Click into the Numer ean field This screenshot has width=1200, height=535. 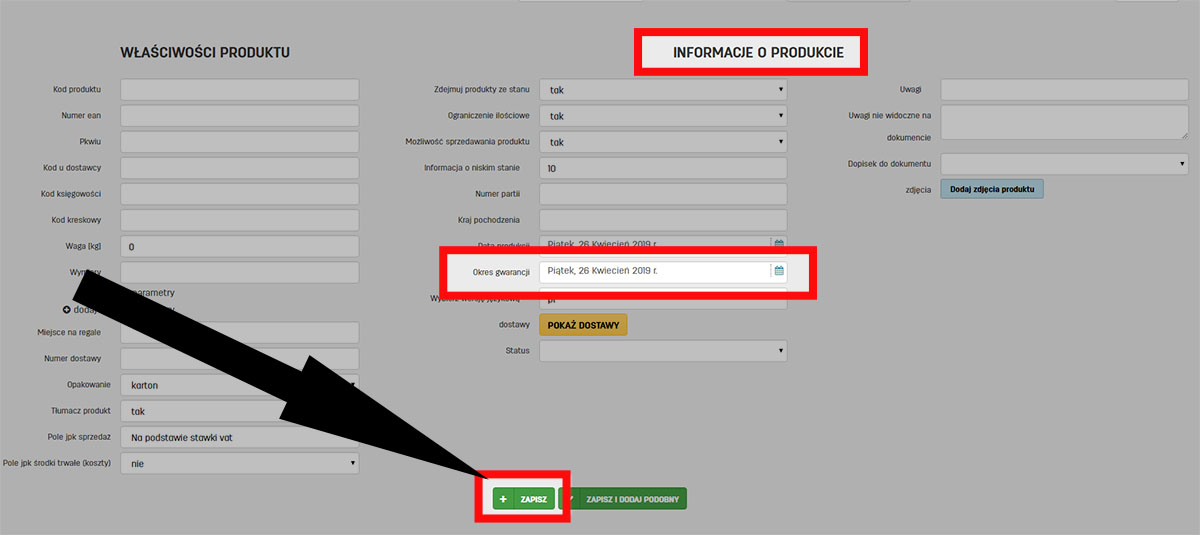click(x=239, y=116)
